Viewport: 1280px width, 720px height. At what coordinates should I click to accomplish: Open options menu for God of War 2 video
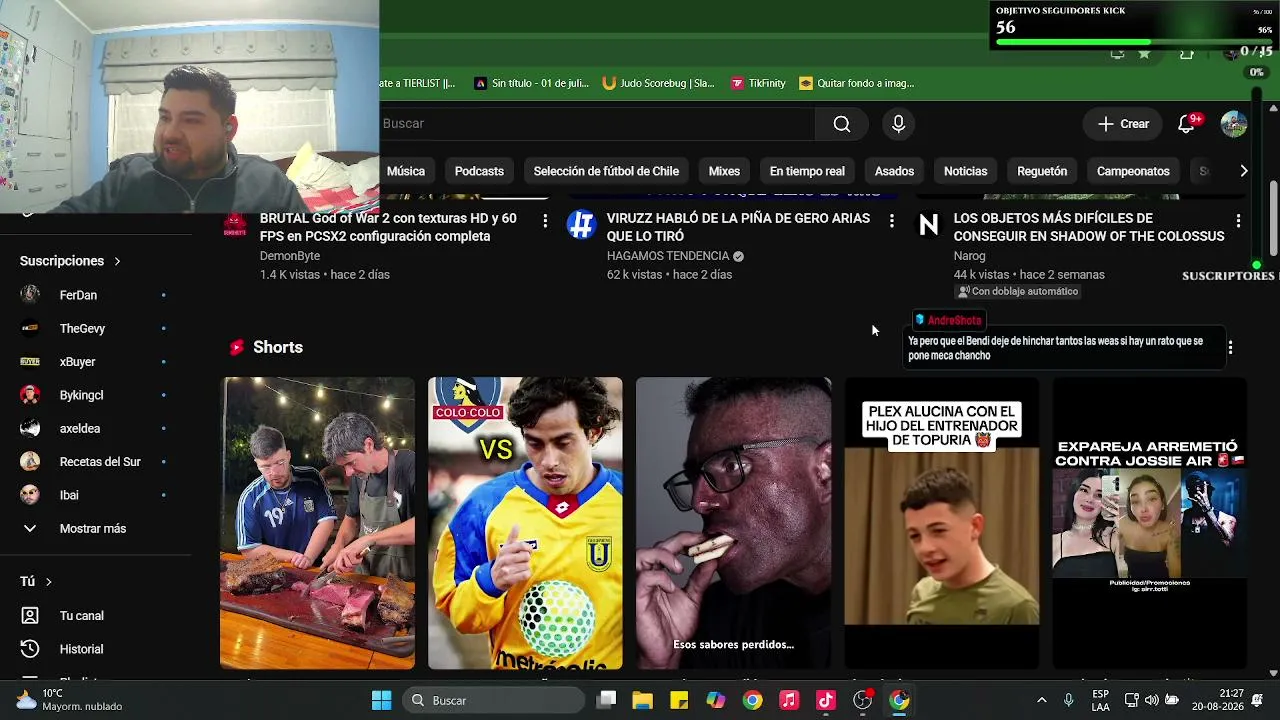coord(545,221)
